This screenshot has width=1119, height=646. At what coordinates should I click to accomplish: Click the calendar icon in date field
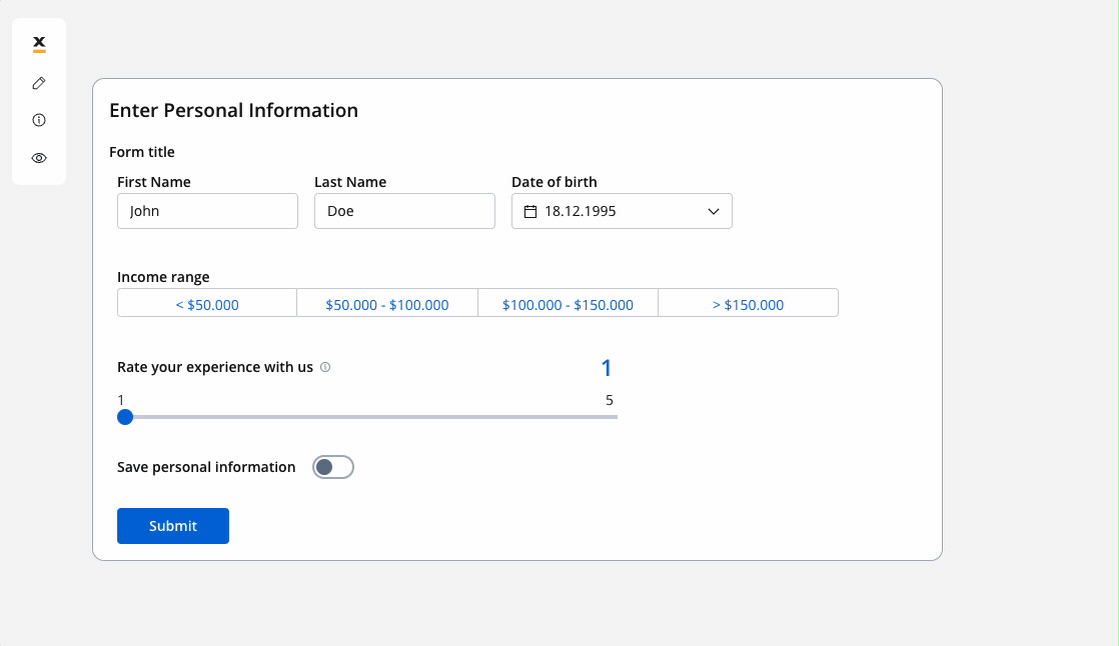(530, 211)
